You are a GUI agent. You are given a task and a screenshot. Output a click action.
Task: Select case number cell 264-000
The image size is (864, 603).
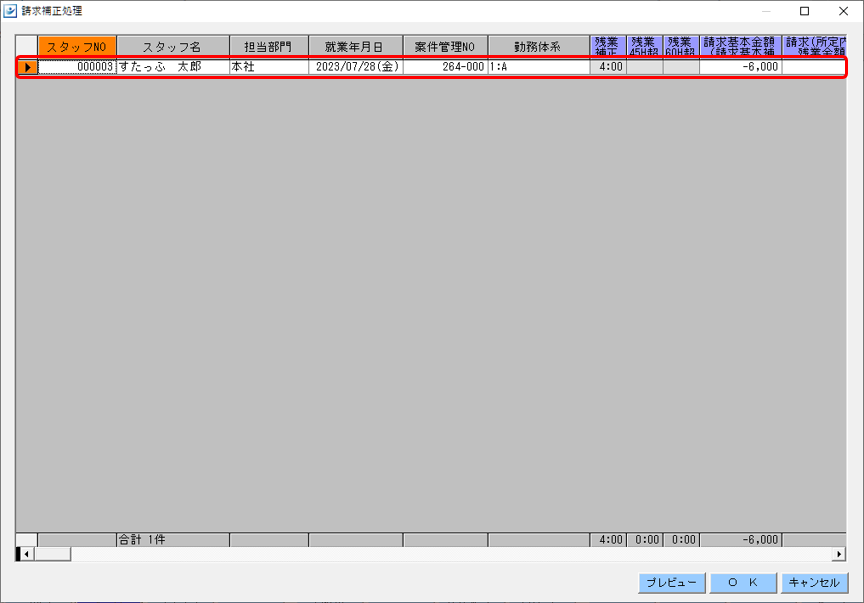(446, 67)
